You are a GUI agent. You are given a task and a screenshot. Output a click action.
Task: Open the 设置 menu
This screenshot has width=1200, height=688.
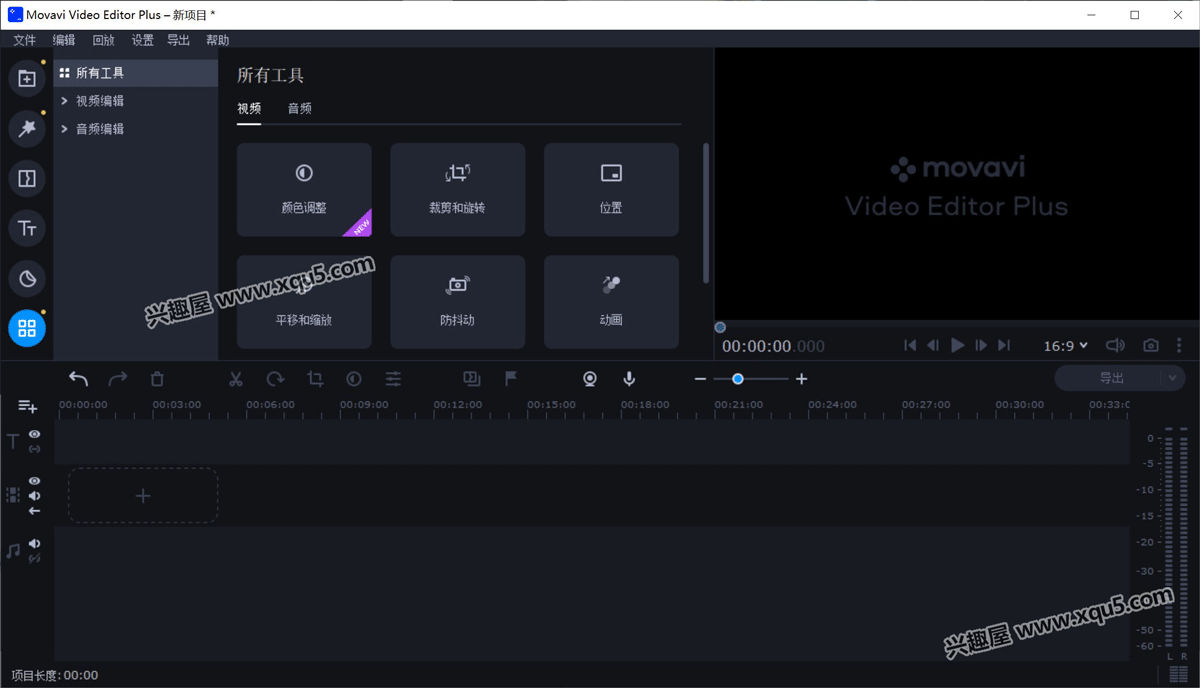[x=143, y=40]
